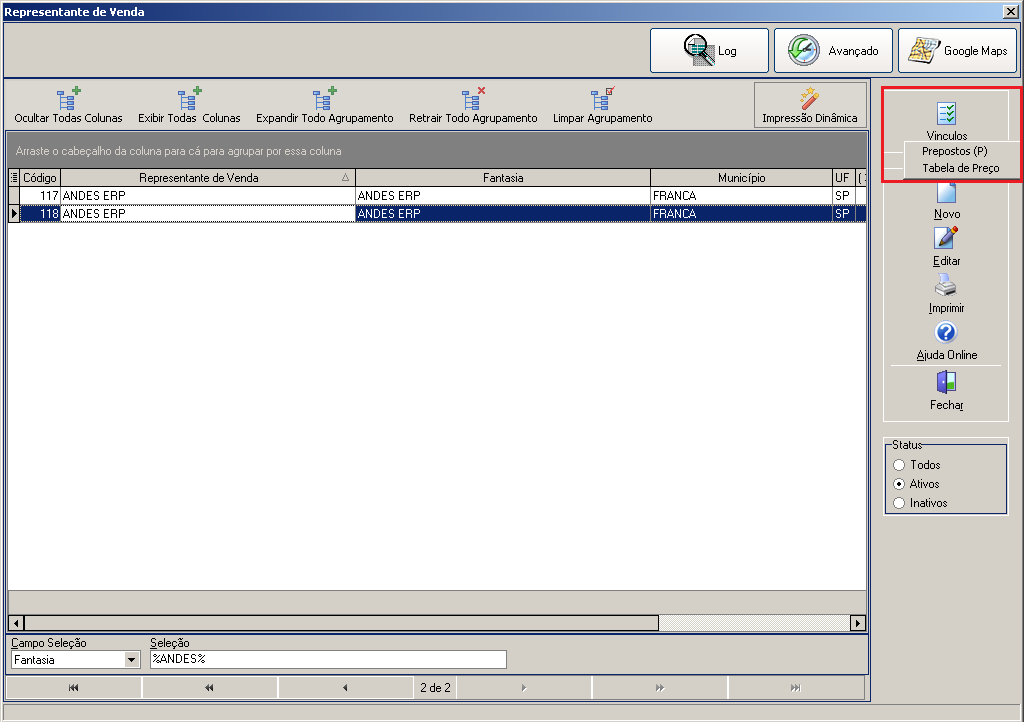Screen dimensions: 1024x722
Task: Choose the Inativos status radio button
Action: [x=899, y=503]
